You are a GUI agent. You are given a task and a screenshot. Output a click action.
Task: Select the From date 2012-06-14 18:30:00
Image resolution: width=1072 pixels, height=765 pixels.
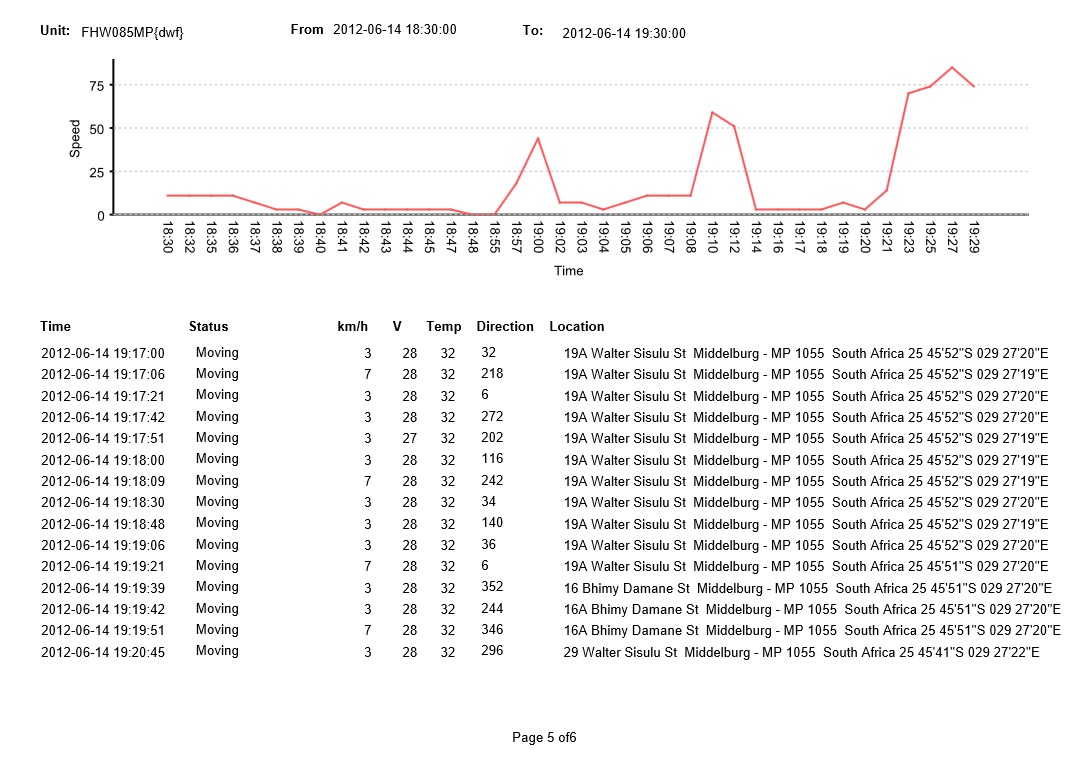click(x=394, y=30)
